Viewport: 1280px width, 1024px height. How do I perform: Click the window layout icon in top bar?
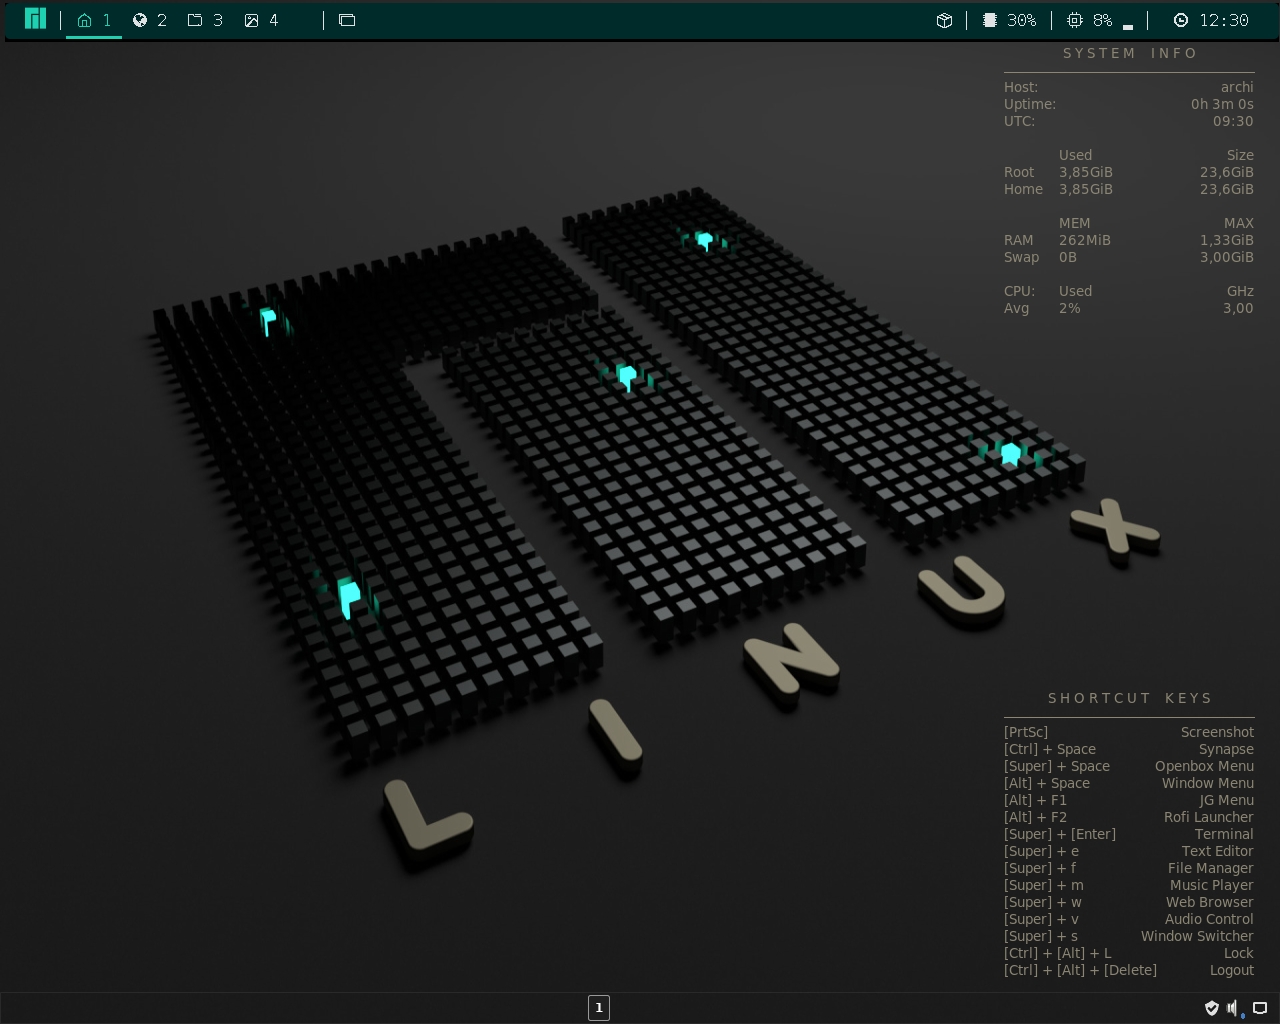347,20
